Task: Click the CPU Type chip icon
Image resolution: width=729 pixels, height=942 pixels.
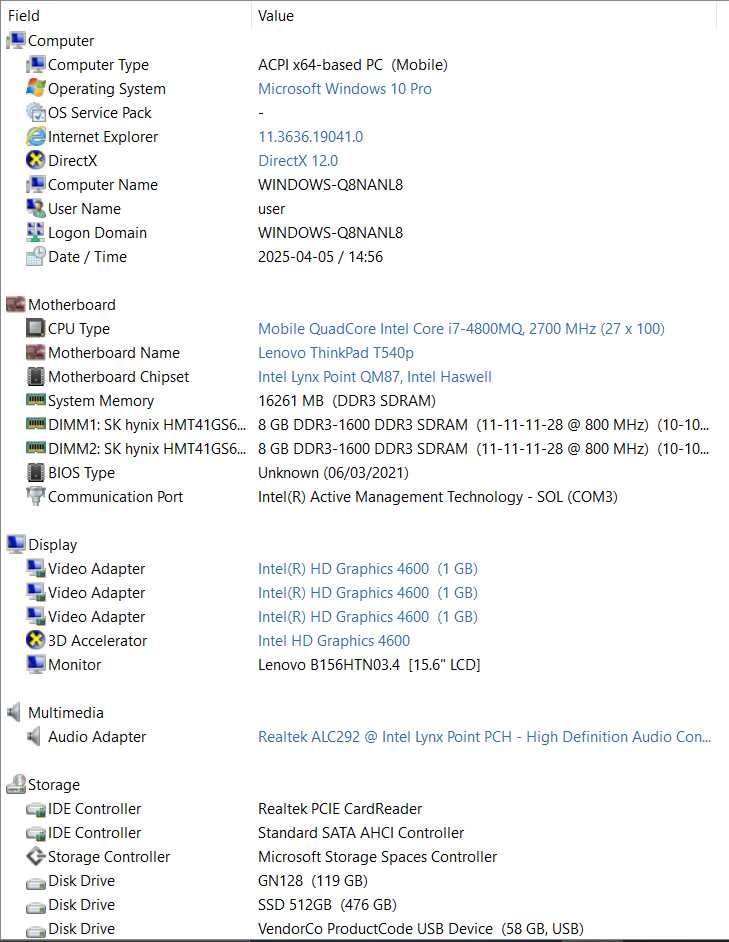Action: (x=35, y=329)
